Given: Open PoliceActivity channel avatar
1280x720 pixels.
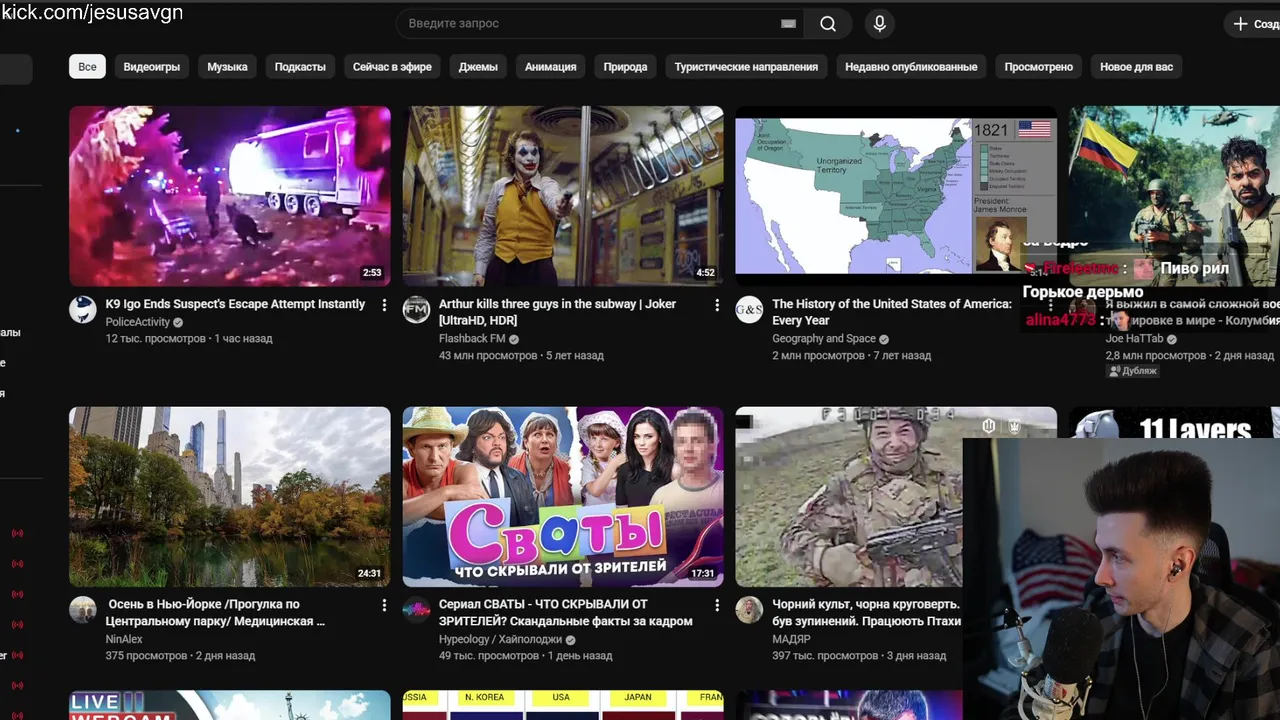Looking at the screenshot, I should [82, 309].
